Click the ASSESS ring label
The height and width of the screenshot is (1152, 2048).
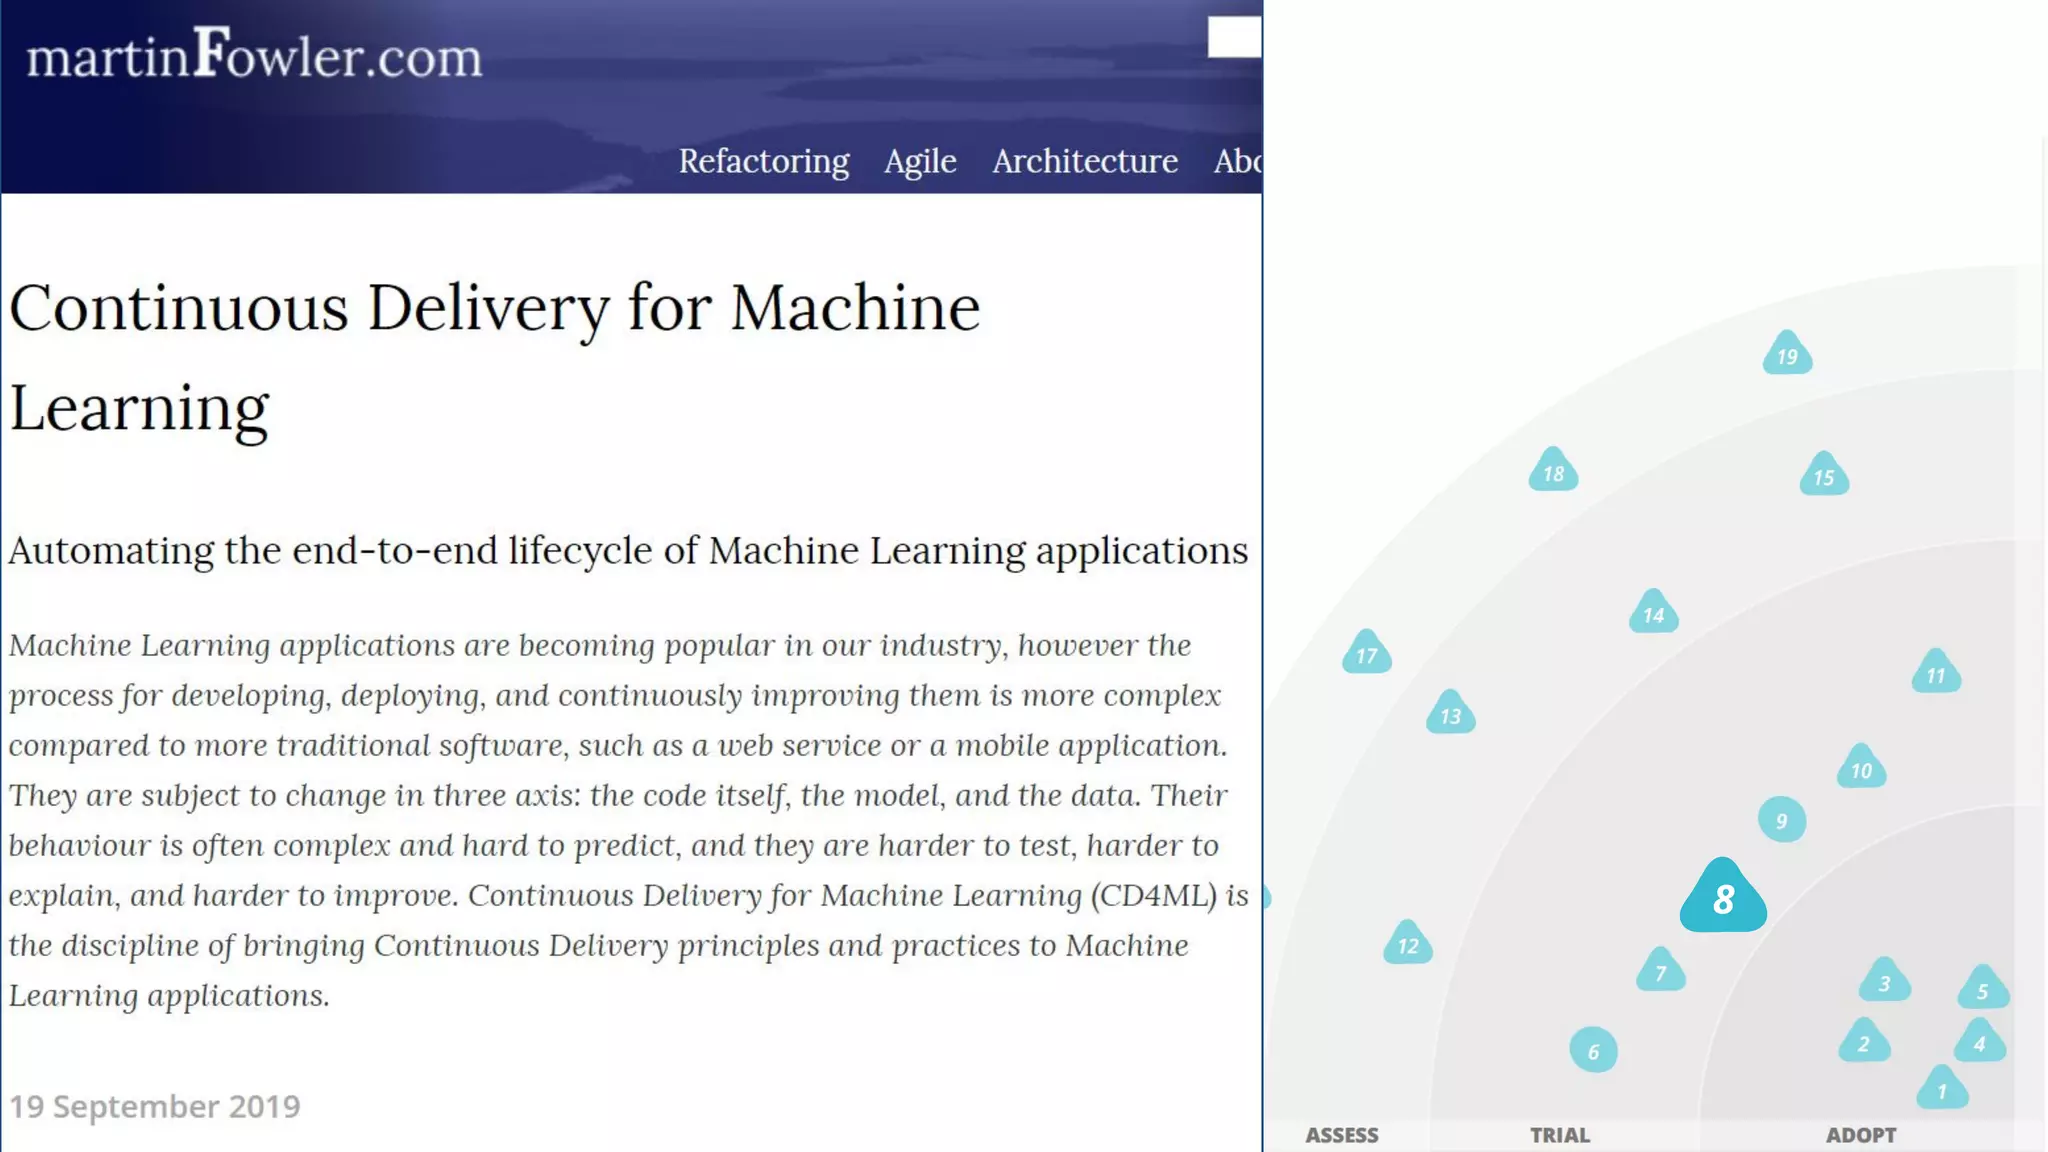tap(1342, 1135)
